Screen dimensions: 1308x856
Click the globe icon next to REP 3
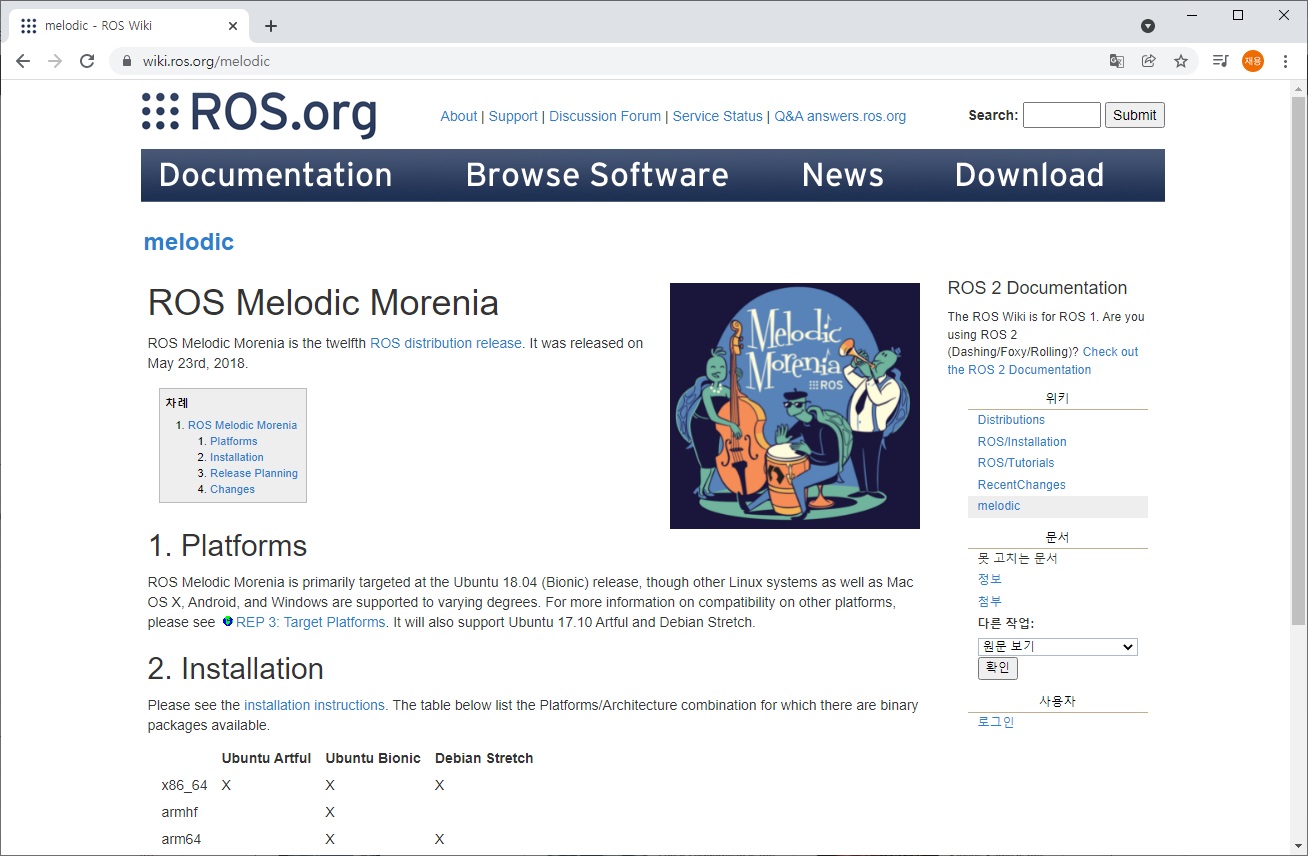coord(228,622)
